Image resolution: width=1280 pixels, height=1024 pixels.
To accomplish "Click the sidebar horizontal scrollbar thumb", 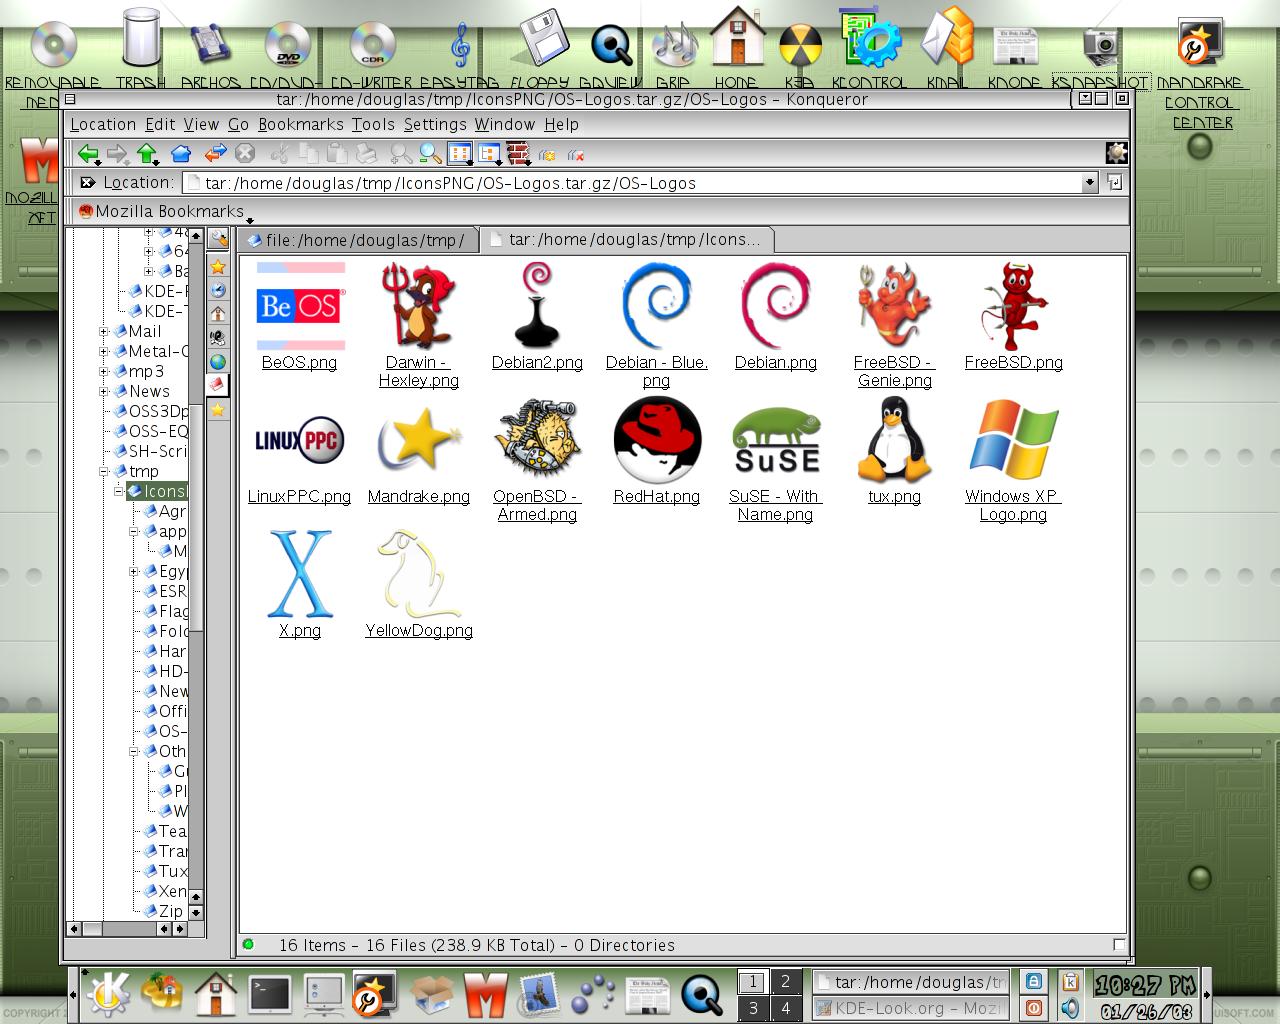I will pos(92,929).
